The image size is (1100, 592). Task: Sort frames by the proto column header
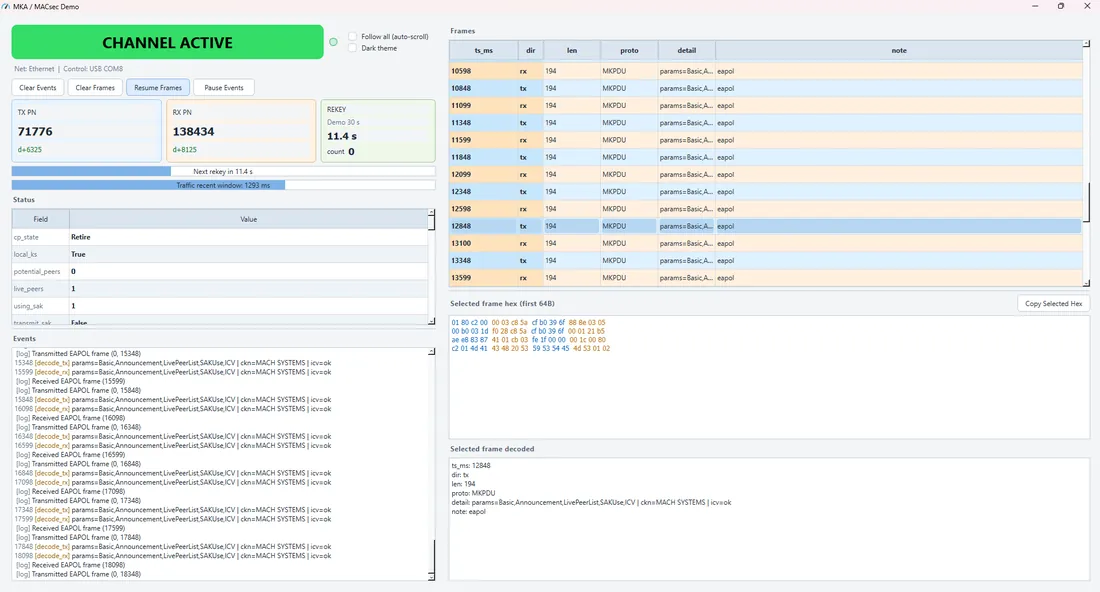(x=629, y=51)
